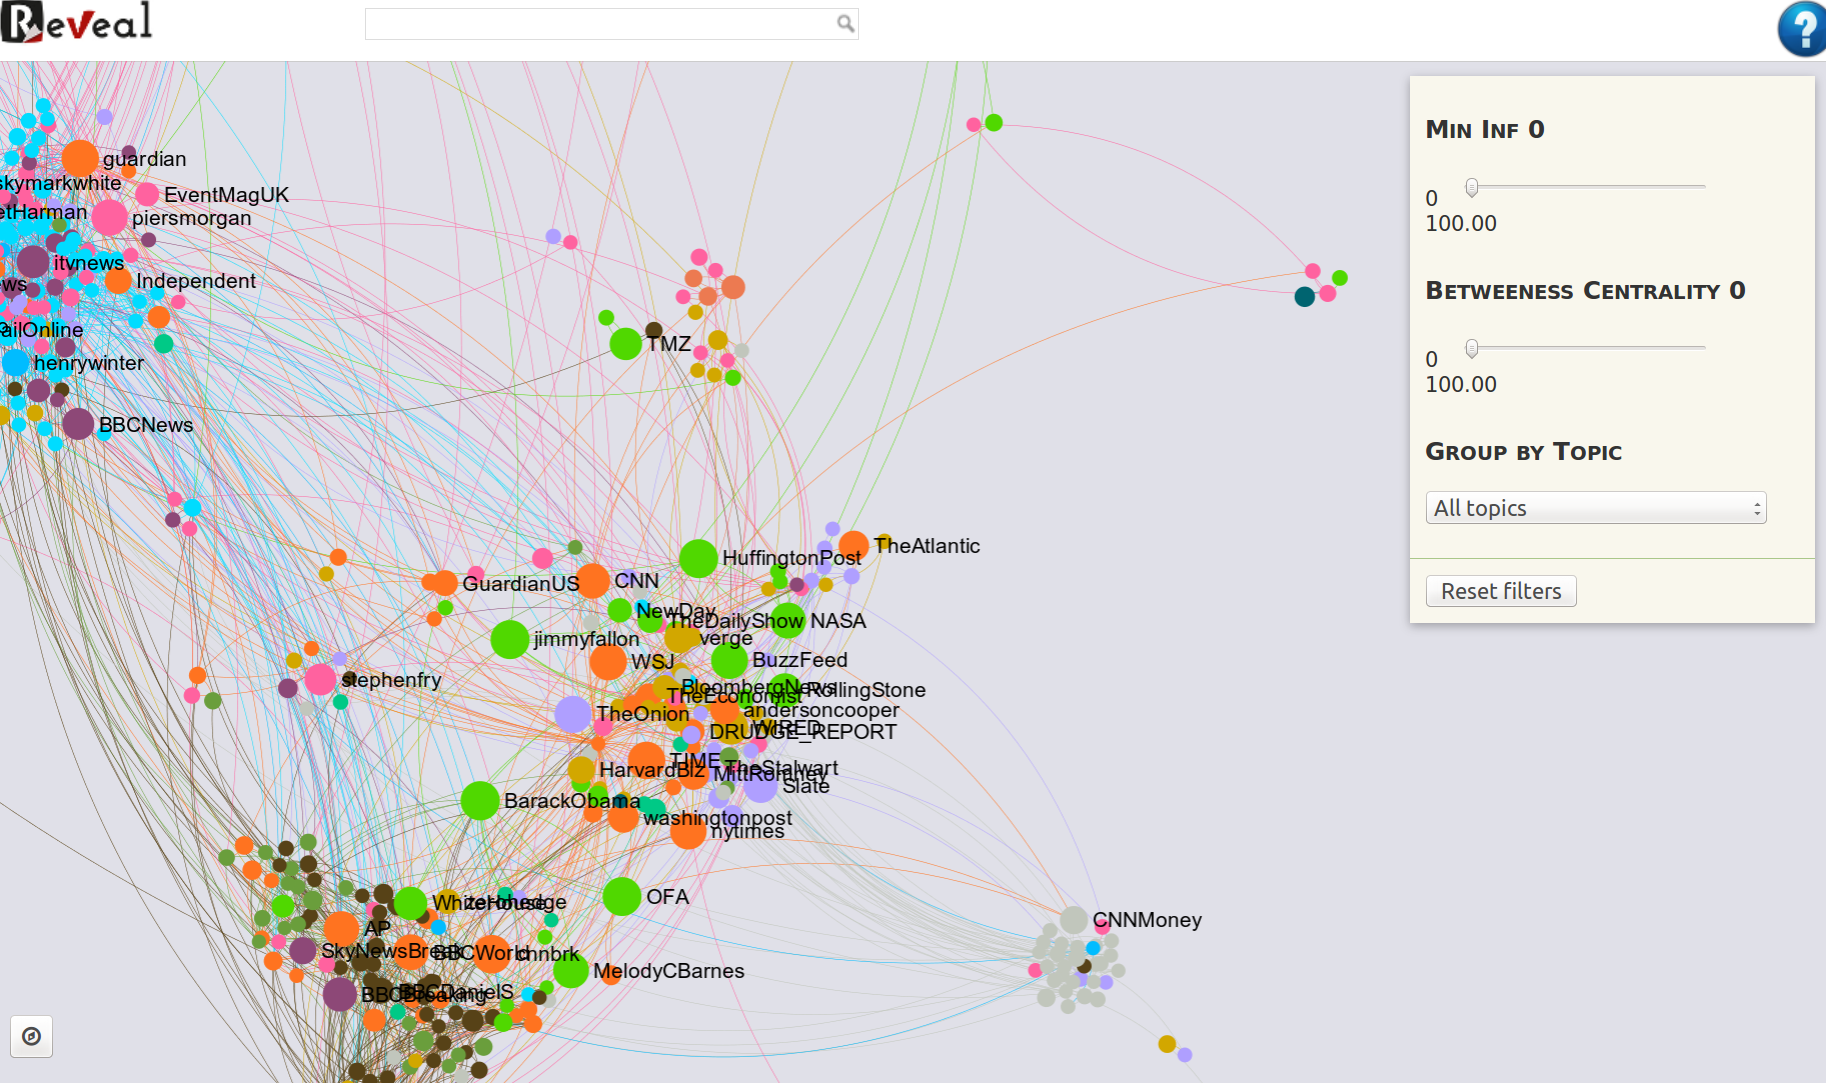The width and height of the screenshot is (1826, 1083).
Task: Select the BBCNews purple node
Action: pos(78,424)
